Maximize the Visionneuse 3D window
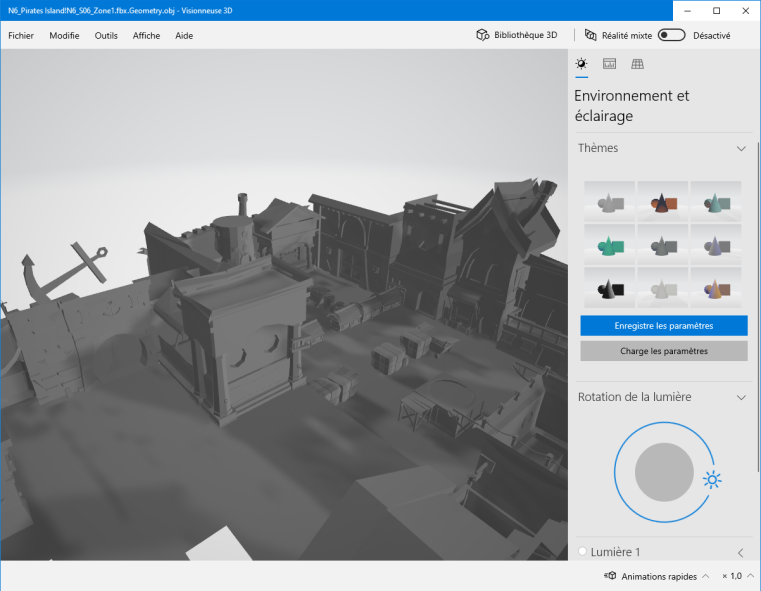The height and width of the screenshot is (591, 761). coord(716,11)
